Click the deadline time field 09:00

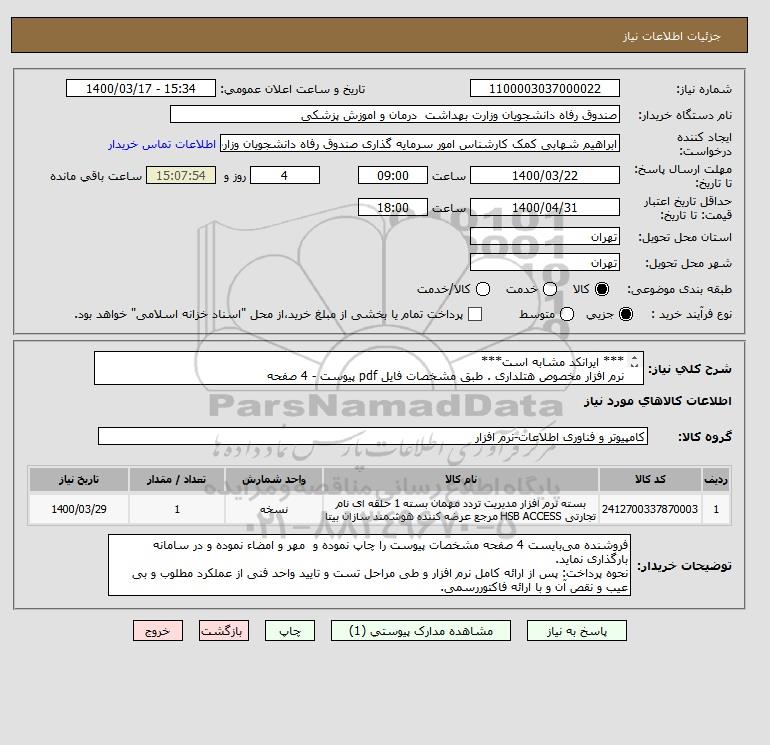point(393,175)
